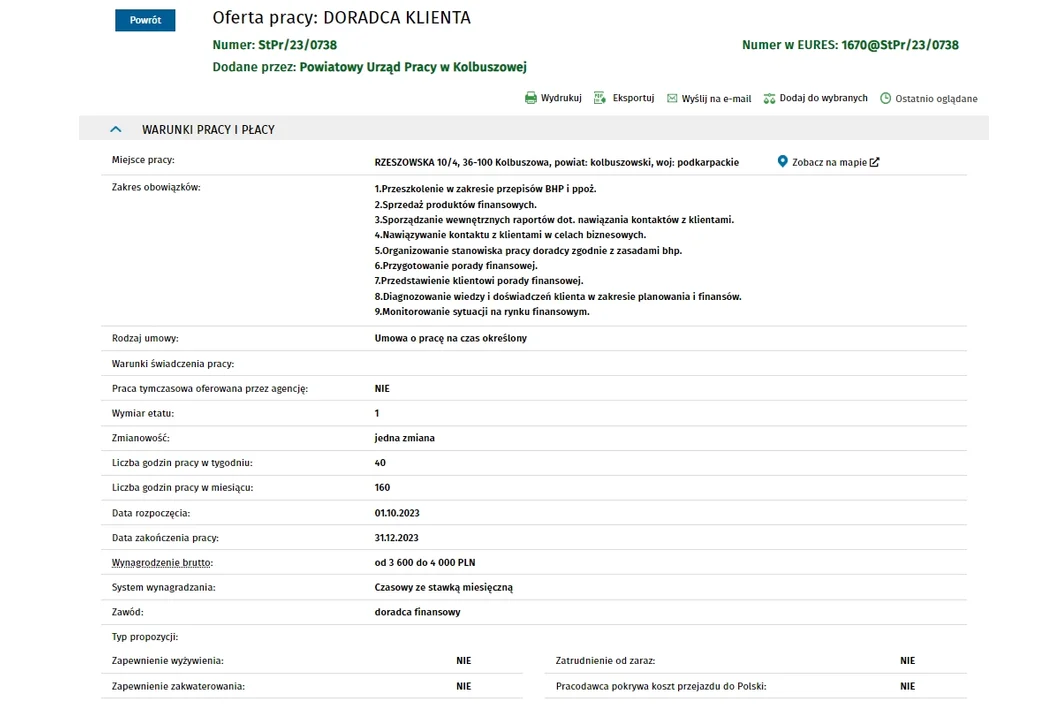Click the Wynagrodzenie brutto underlined label

click(x=162, y=563)
